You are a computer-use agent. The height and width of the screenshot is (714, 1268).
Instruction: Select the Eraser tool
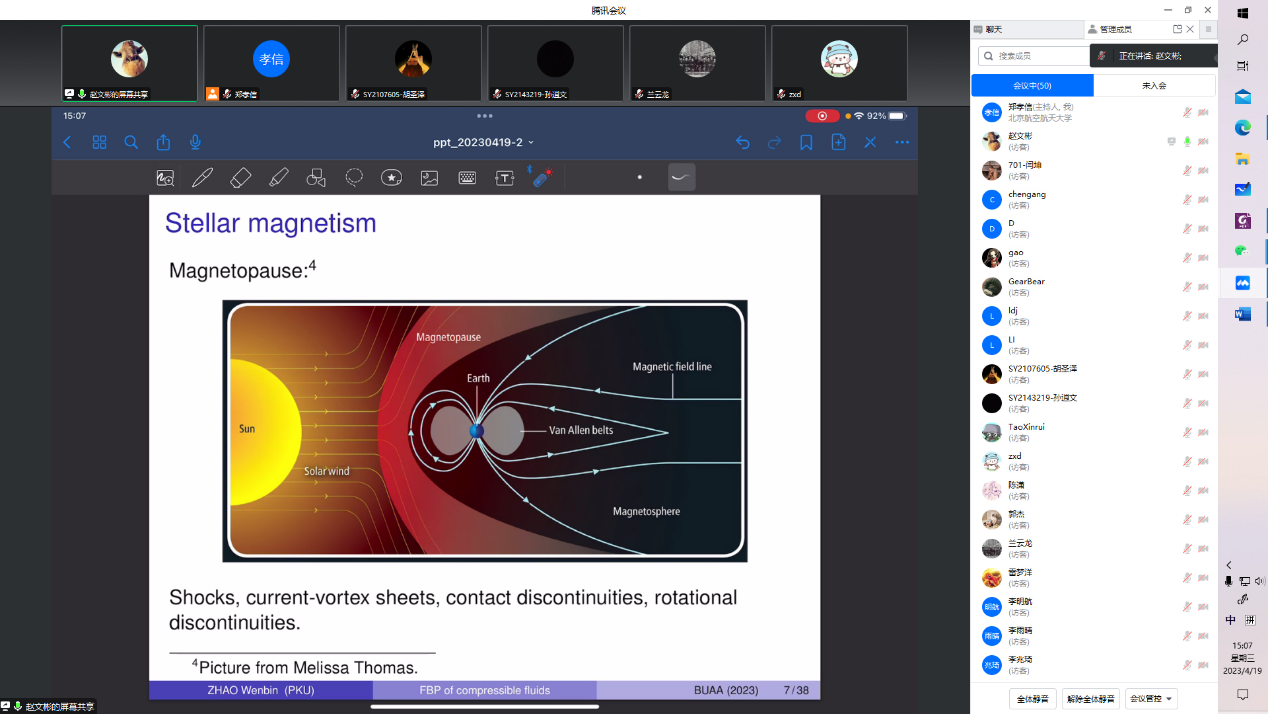pyautogui.click(x=240, y=178)
